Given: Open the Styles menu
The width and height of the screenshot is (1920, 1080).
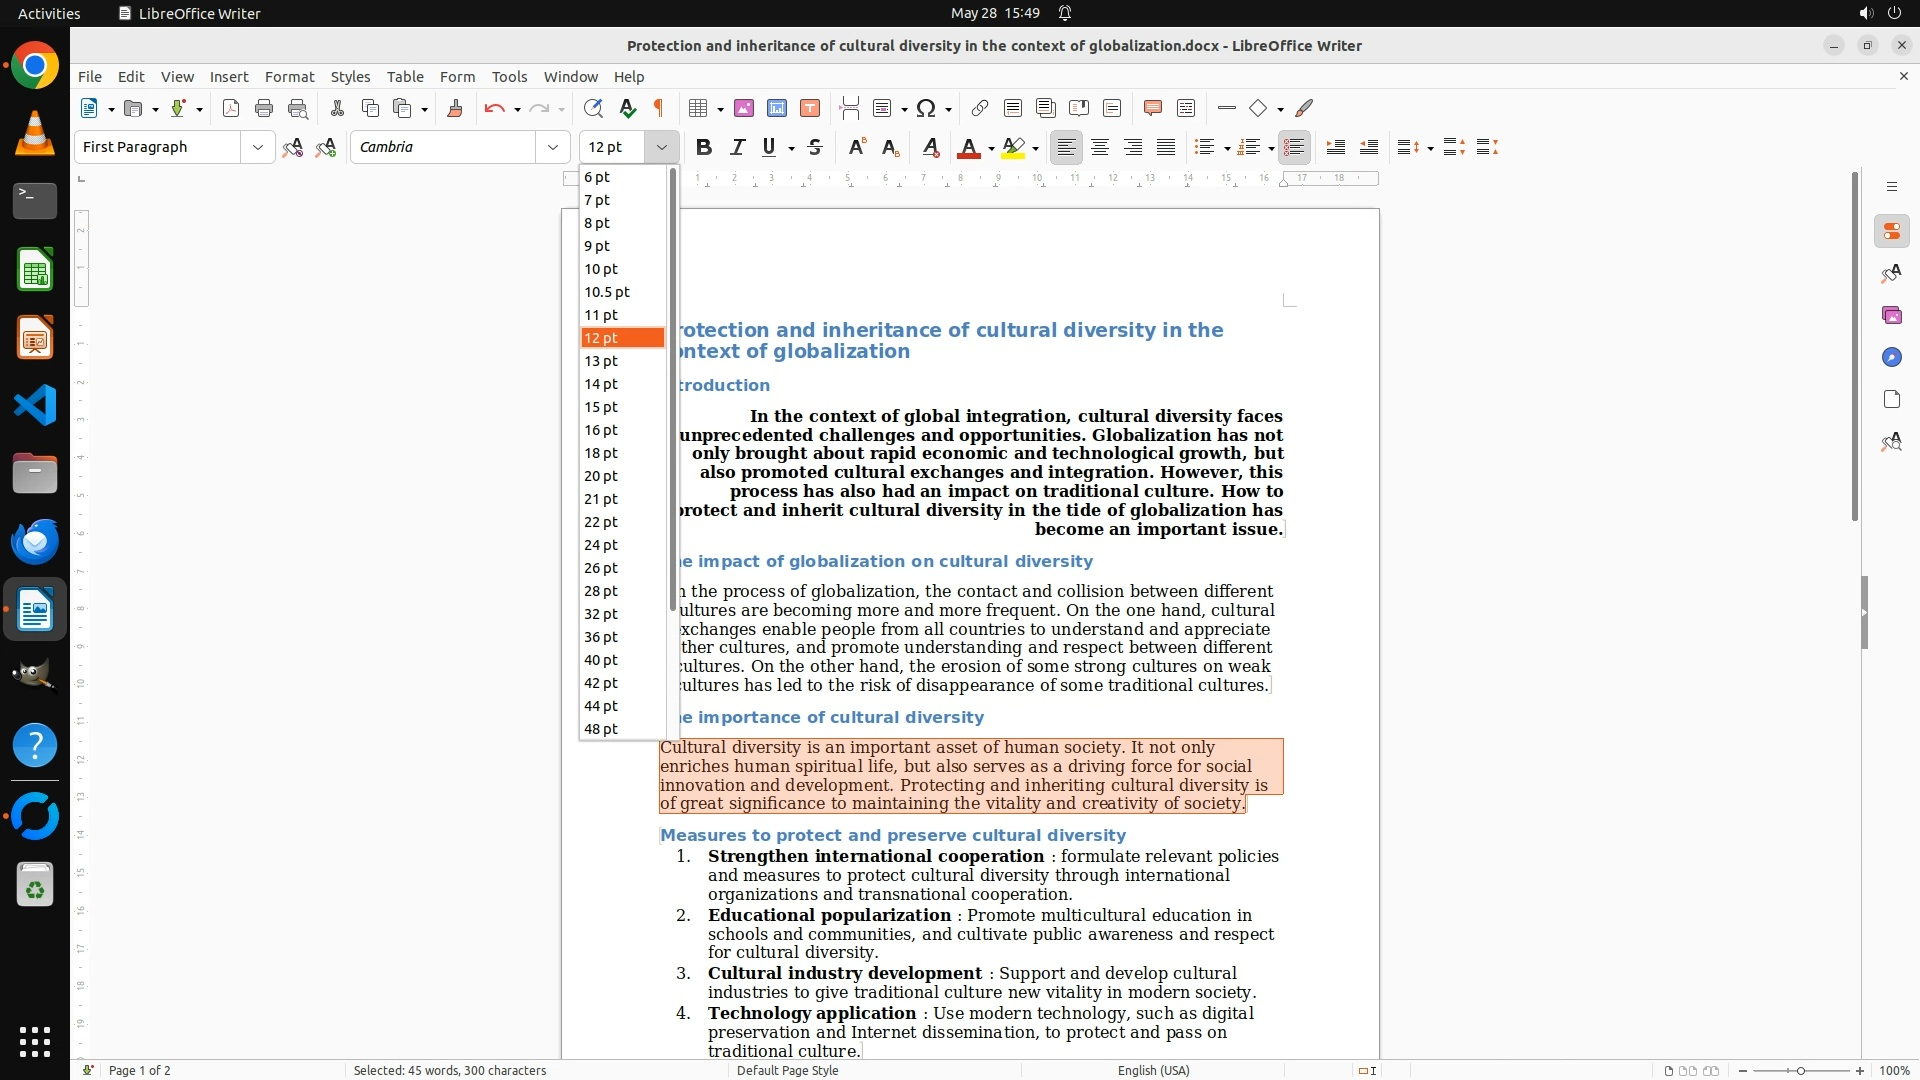Looking at the screenshot, I should point(350,76).
